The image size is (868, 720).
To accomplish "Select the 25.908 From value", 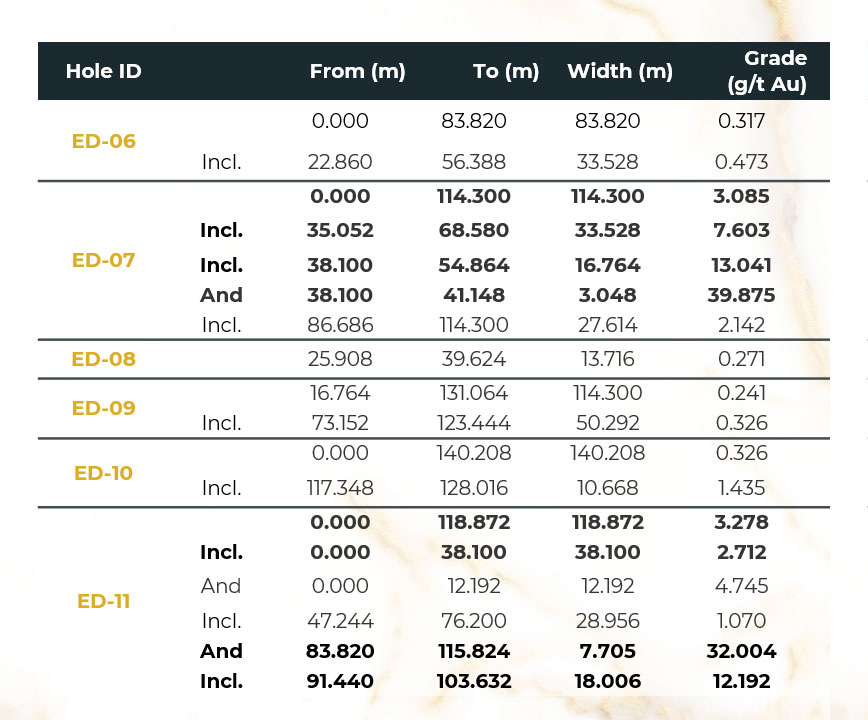I will [340, 359].
